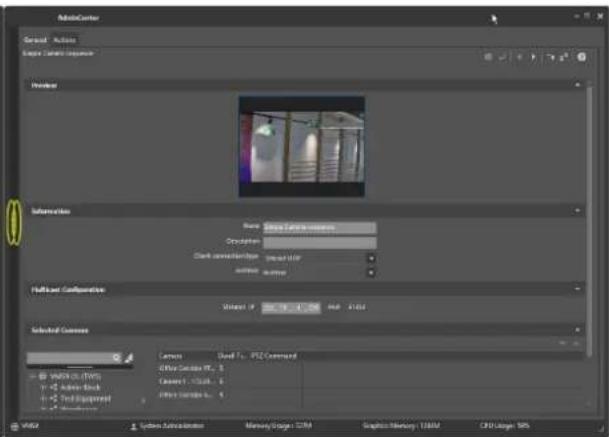Click the Multicast IP address field
Viewport: 609px width, 437px height.
291,308
